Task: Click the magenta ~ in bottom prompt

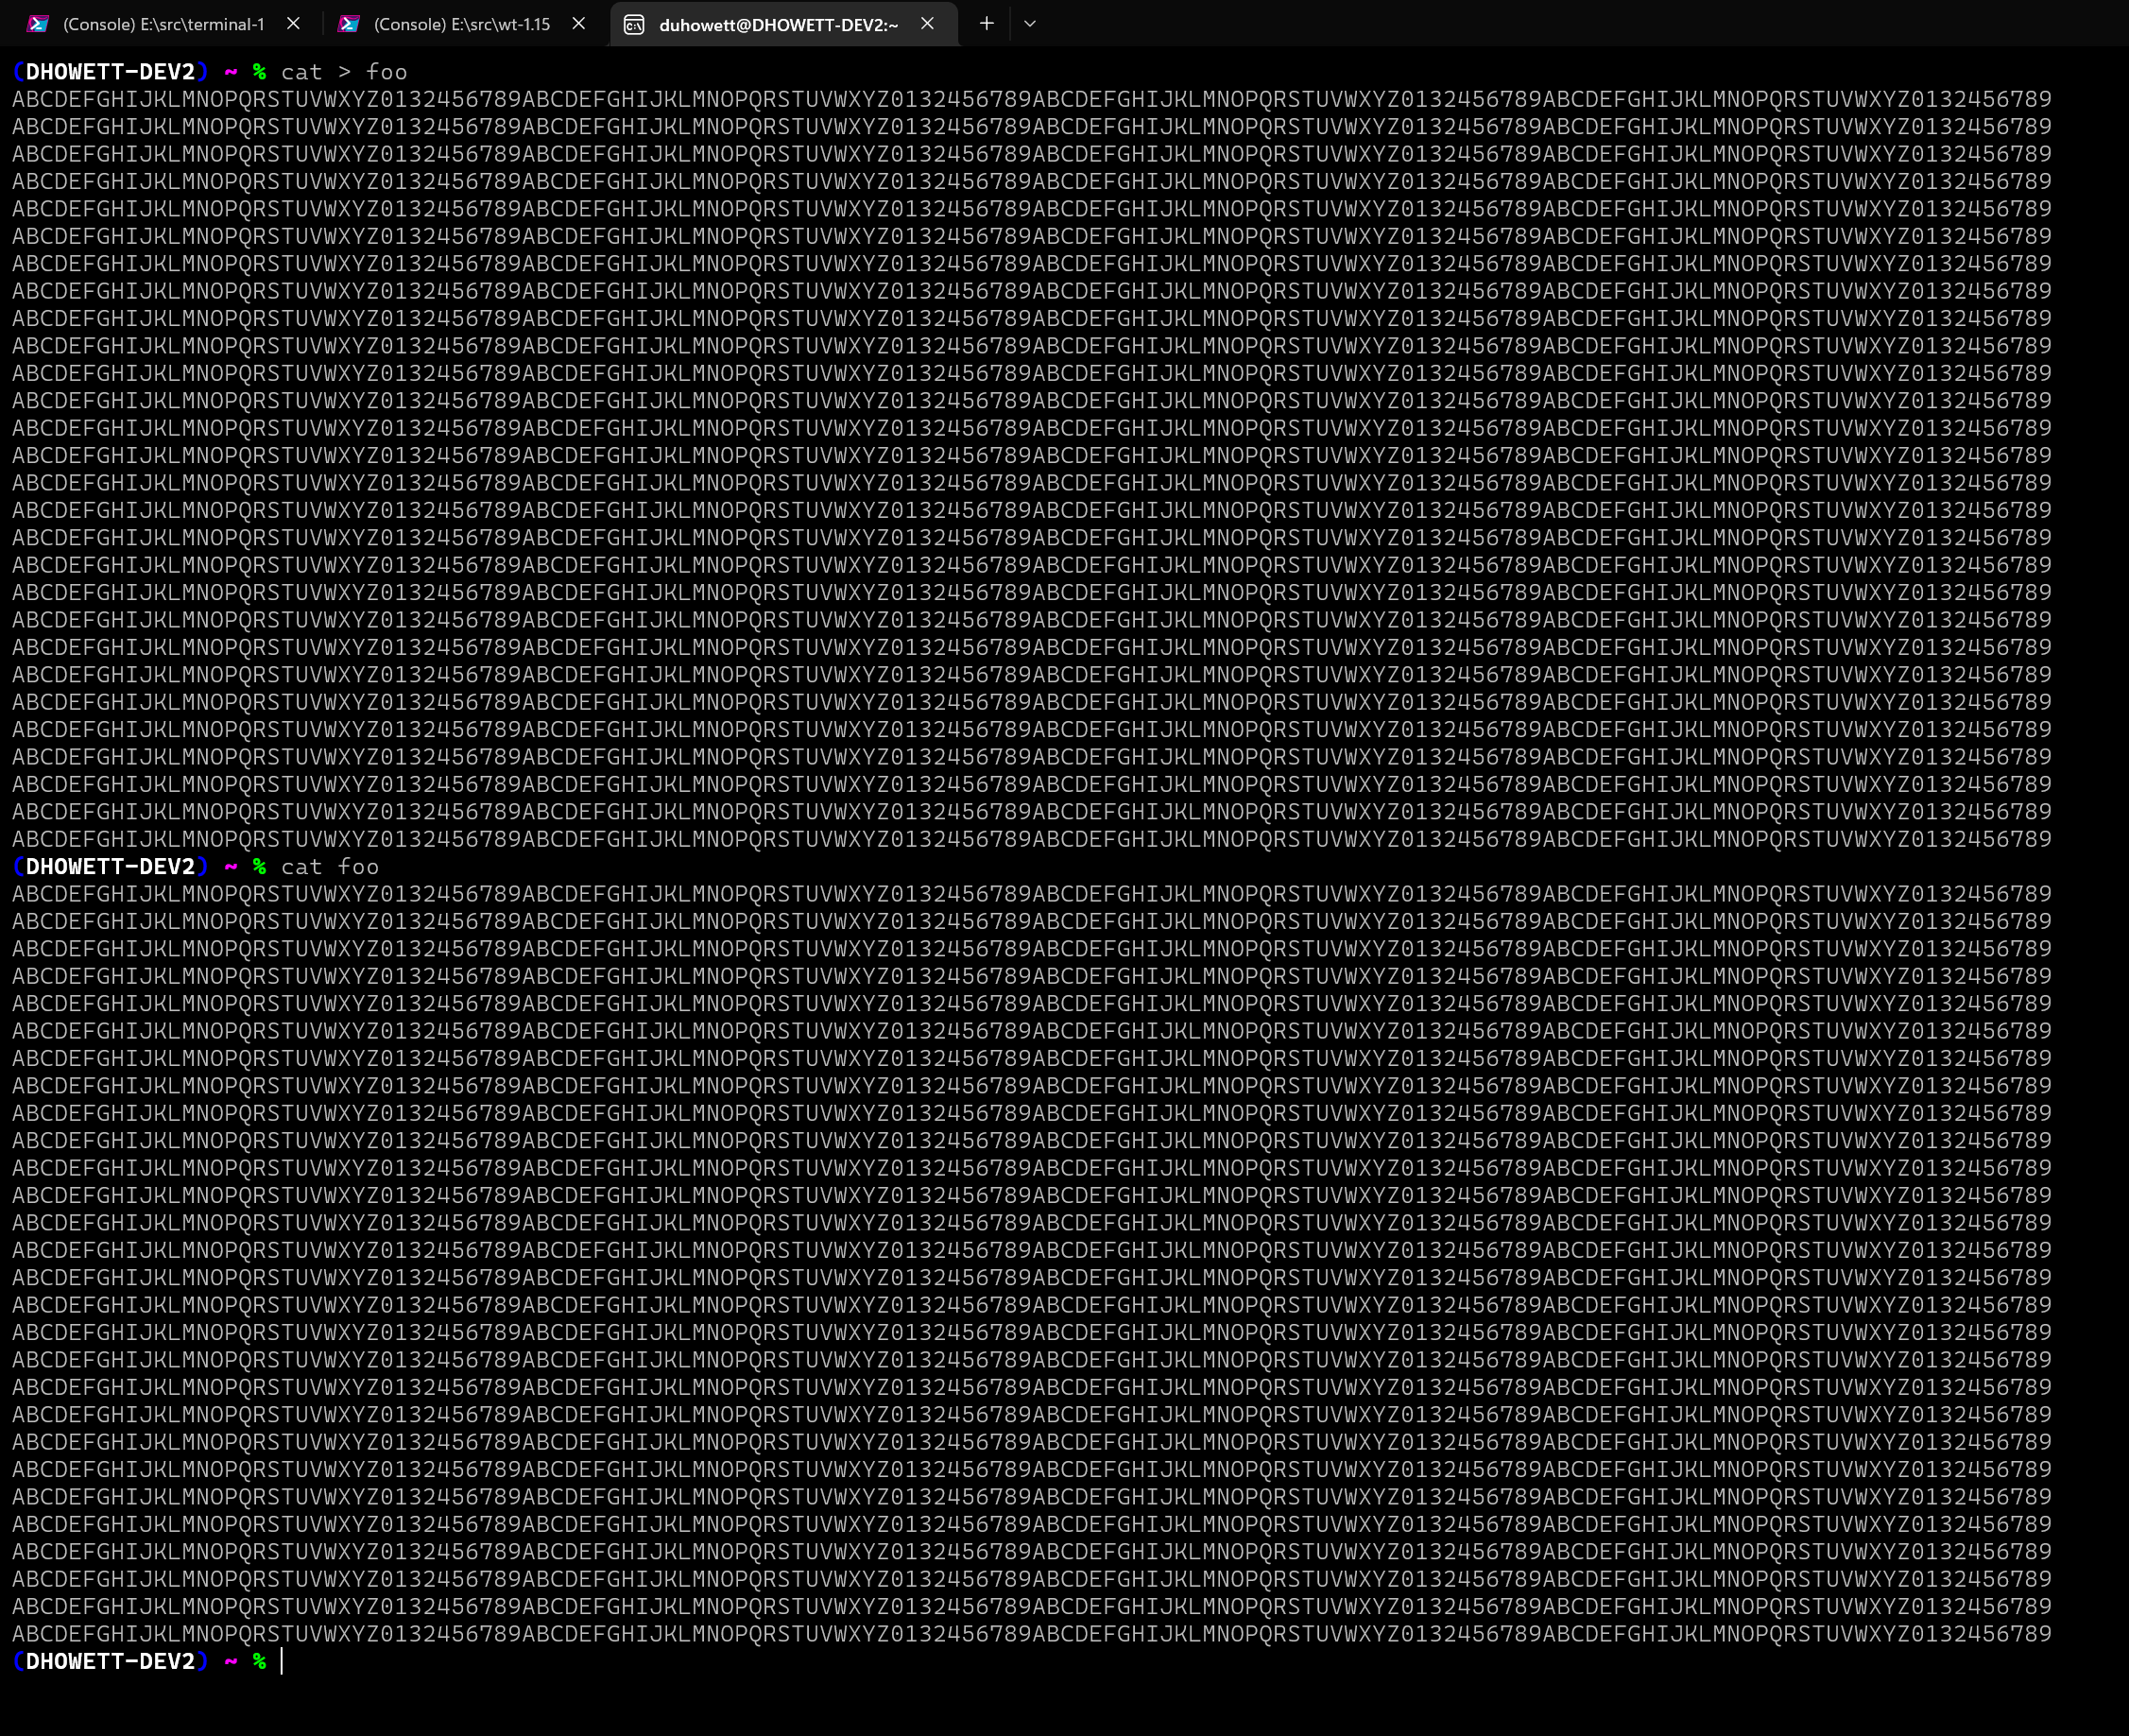Action: (231, 1661)
